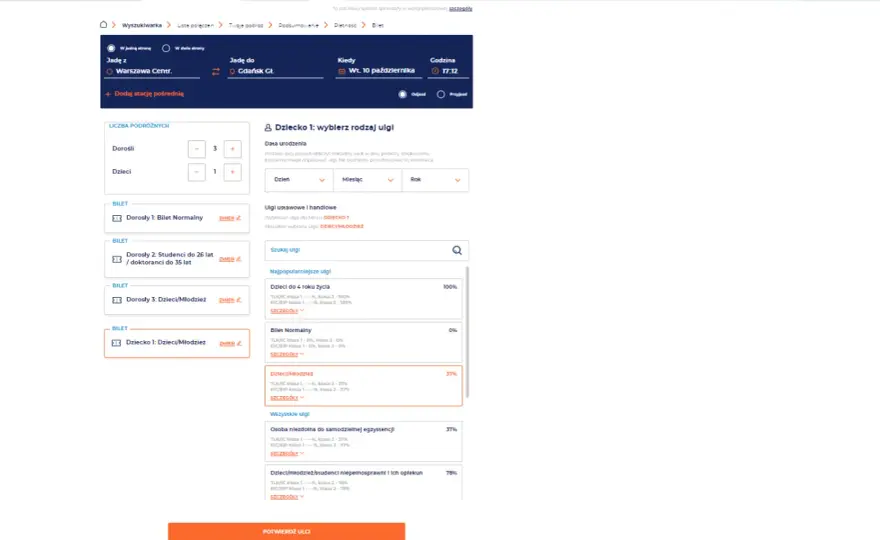Image resolution: width=880 pixels, height=540 pixels.
Task: Decrease Dorośli count with minus
Action: [196, 149]
